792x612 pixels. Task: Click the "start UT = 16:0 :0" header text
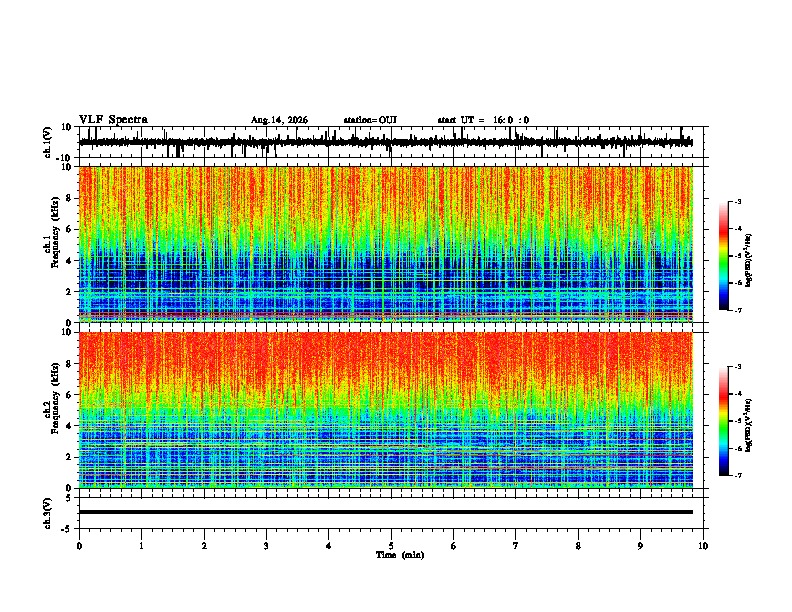coord(483,120)
